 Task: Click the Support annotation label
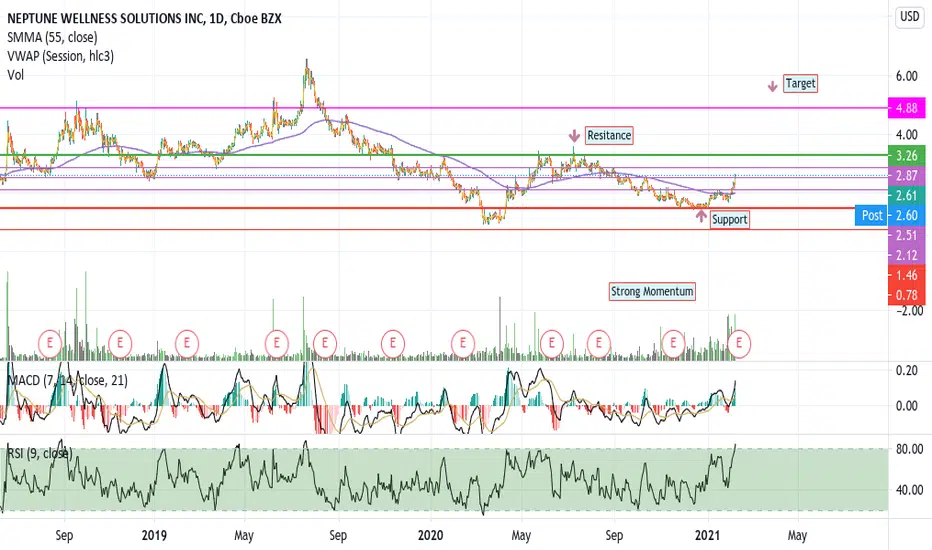729,219
